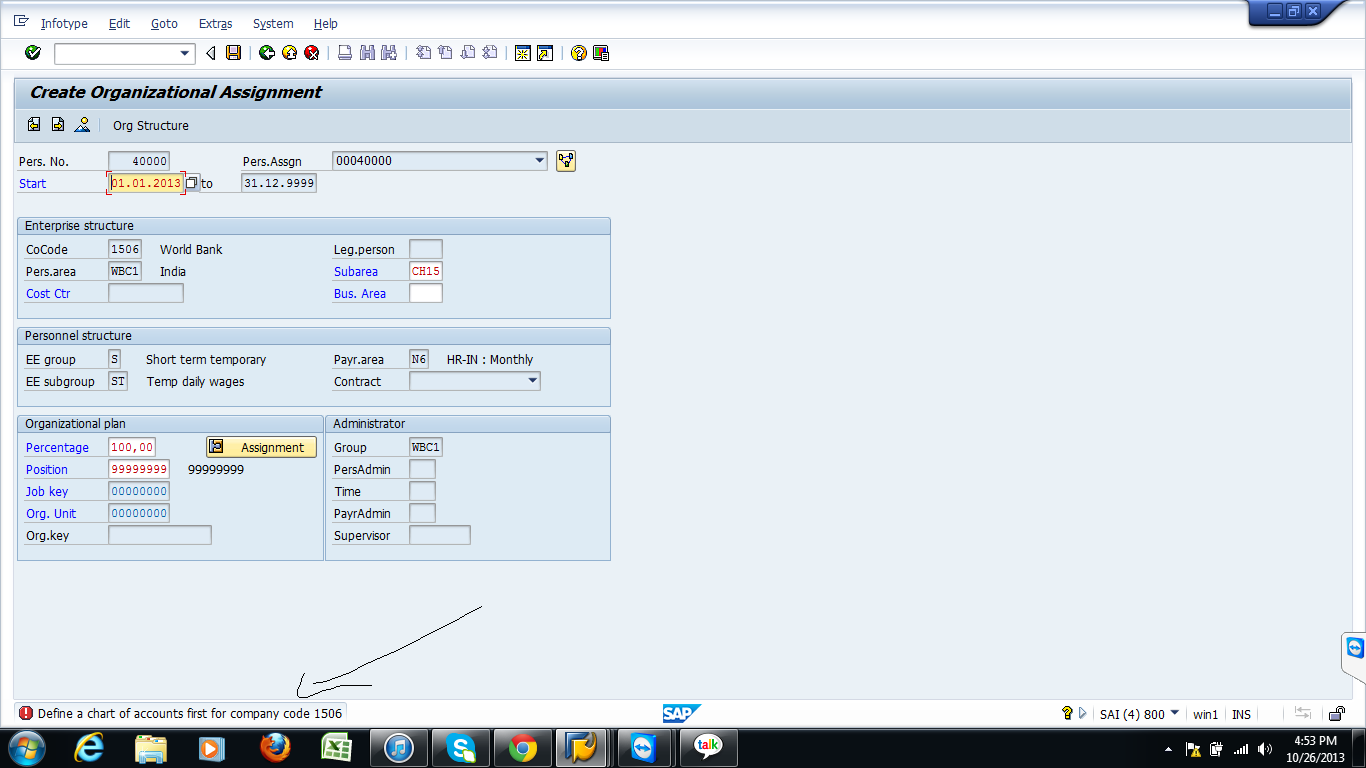Select the Back arrow icon
The height and width of the screenshot is (768, 1366).
coord(266,53)
